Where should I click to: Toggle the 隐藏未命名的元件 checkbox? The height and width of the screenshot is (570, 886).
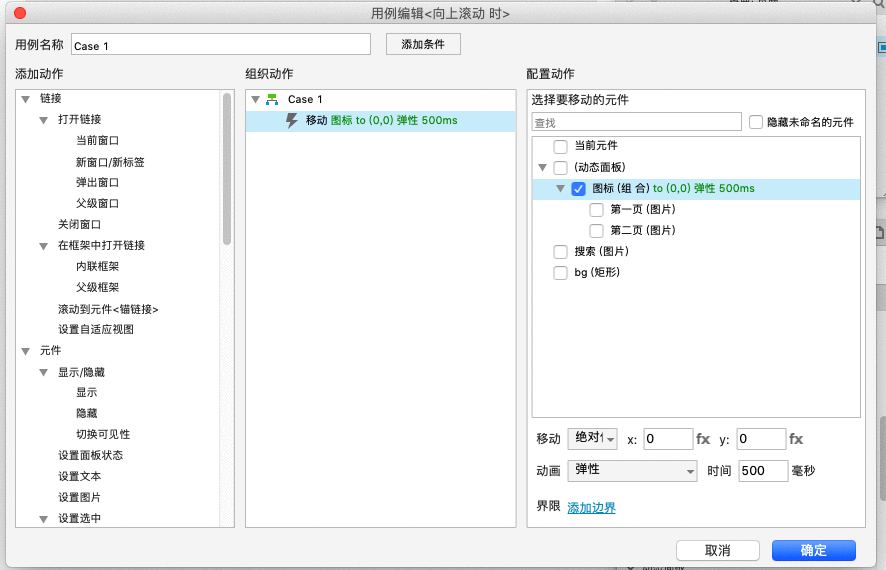[x=755, y=122]
